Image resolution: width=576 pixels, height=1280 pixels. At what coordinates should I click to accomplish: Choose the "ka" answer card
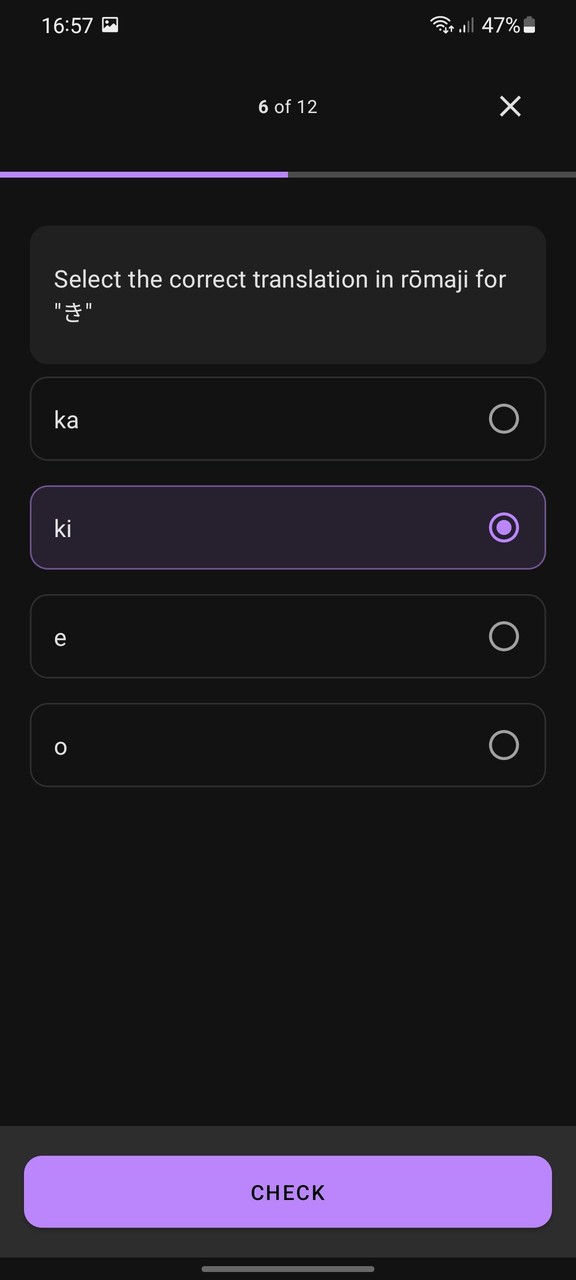tap(288, 419)
